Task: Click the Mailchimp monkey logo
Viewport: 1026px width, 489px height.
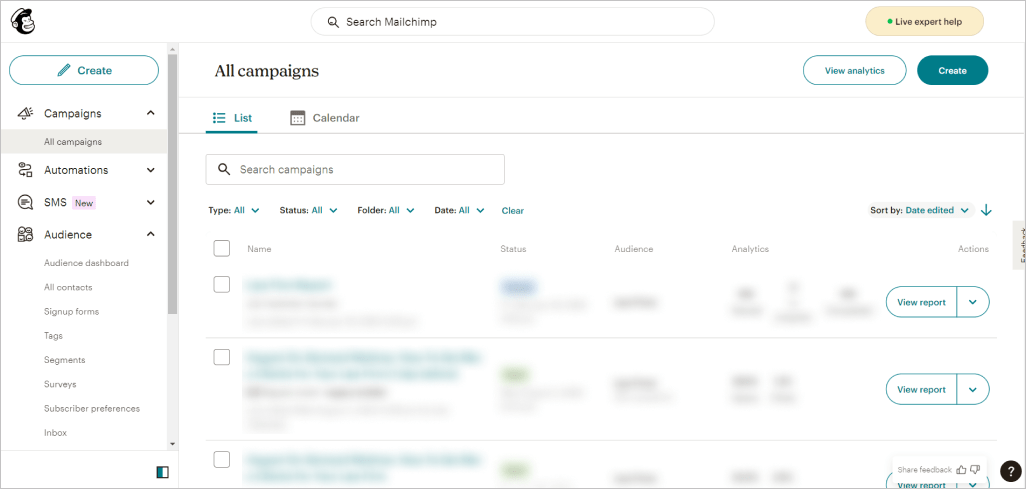Action: click(22, 21)
